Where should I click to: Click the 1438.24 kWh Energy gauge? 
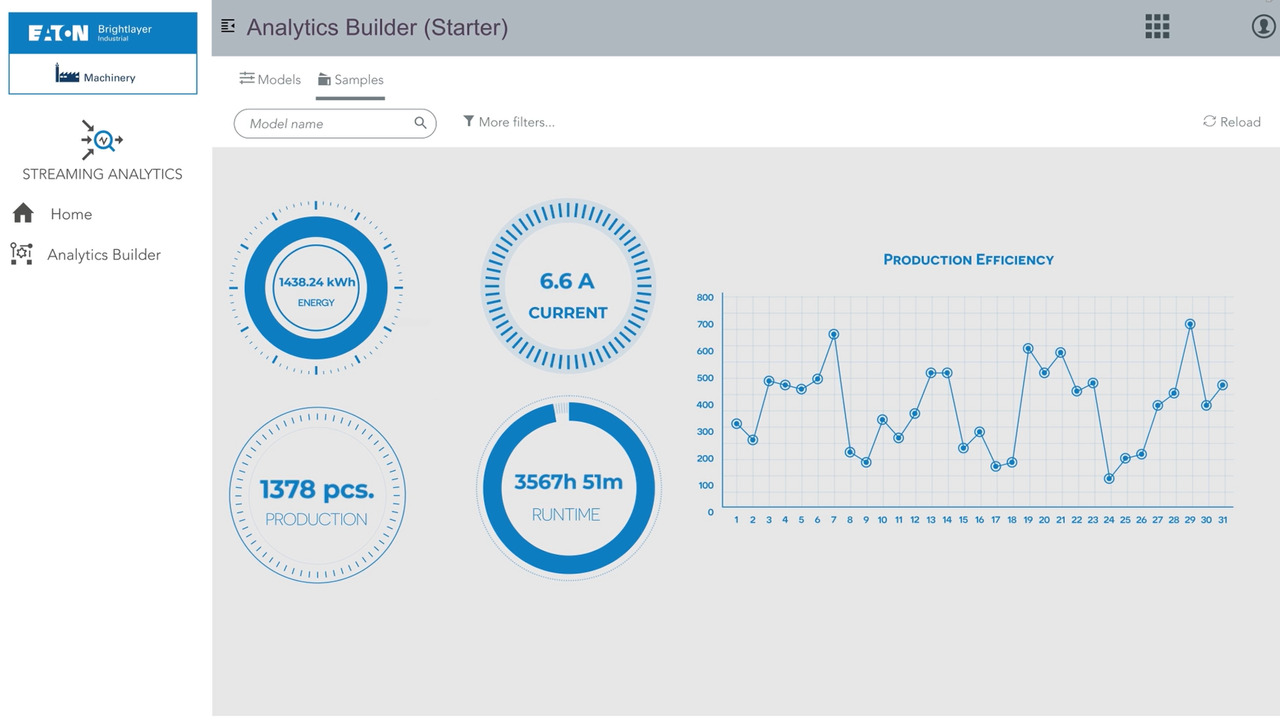(x=317, y=288)
